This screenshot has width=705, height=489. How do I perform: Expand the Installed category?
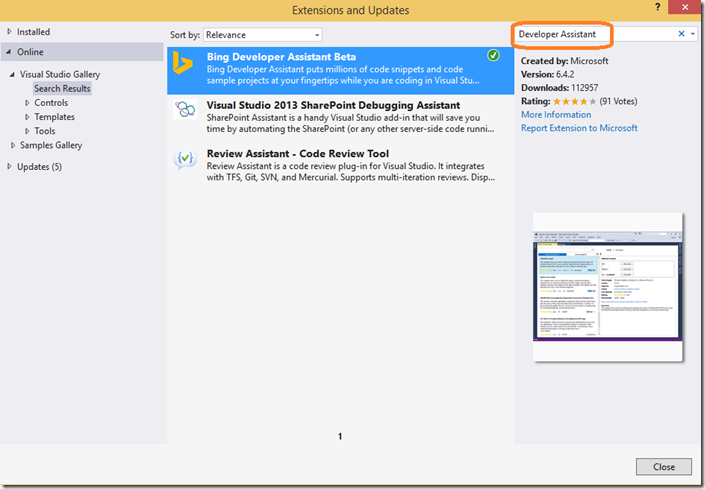9,32
